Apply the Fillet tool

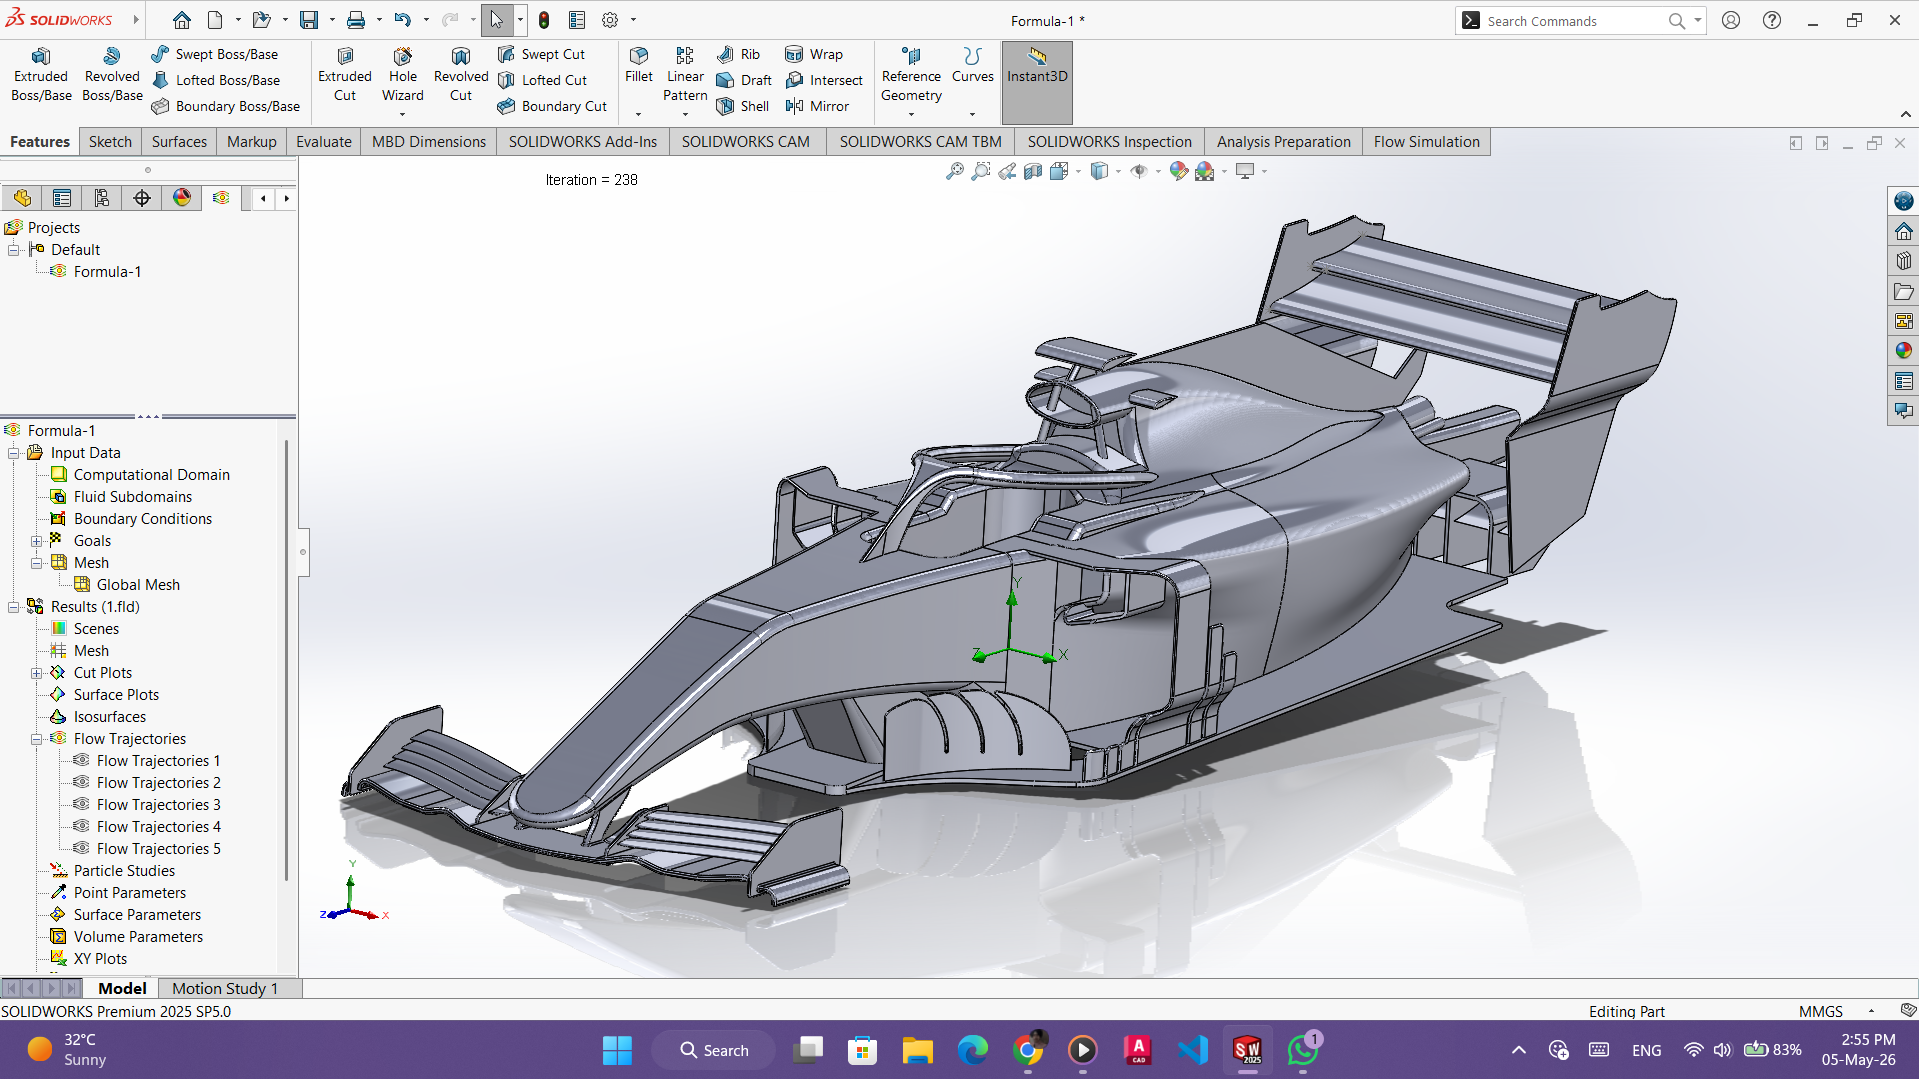[639, 65]
